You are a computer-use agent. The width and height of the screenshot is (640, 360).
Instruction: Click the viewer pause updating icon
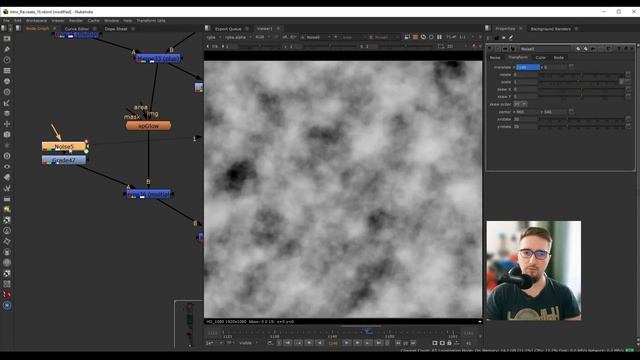tap(439, 37)
